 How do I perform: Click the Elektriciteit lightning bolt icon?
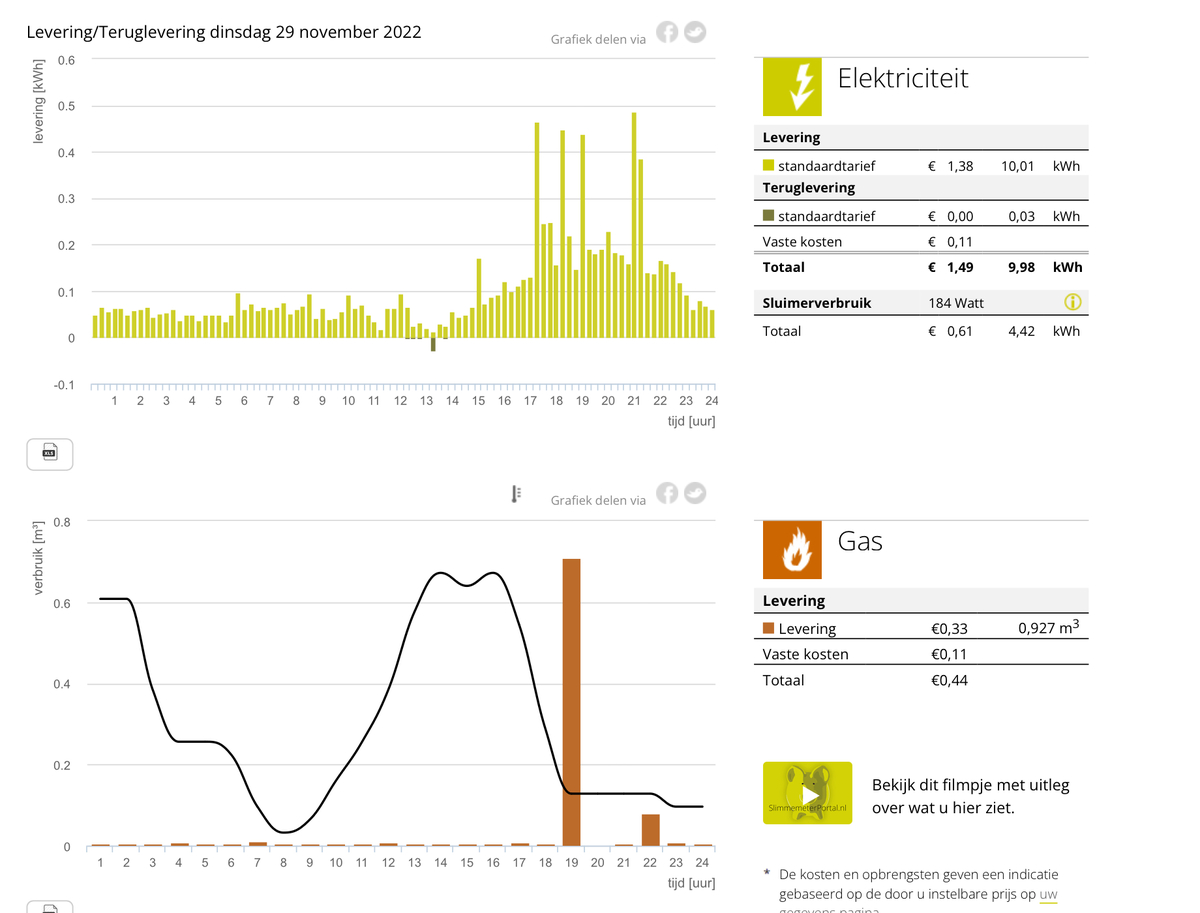792,86
